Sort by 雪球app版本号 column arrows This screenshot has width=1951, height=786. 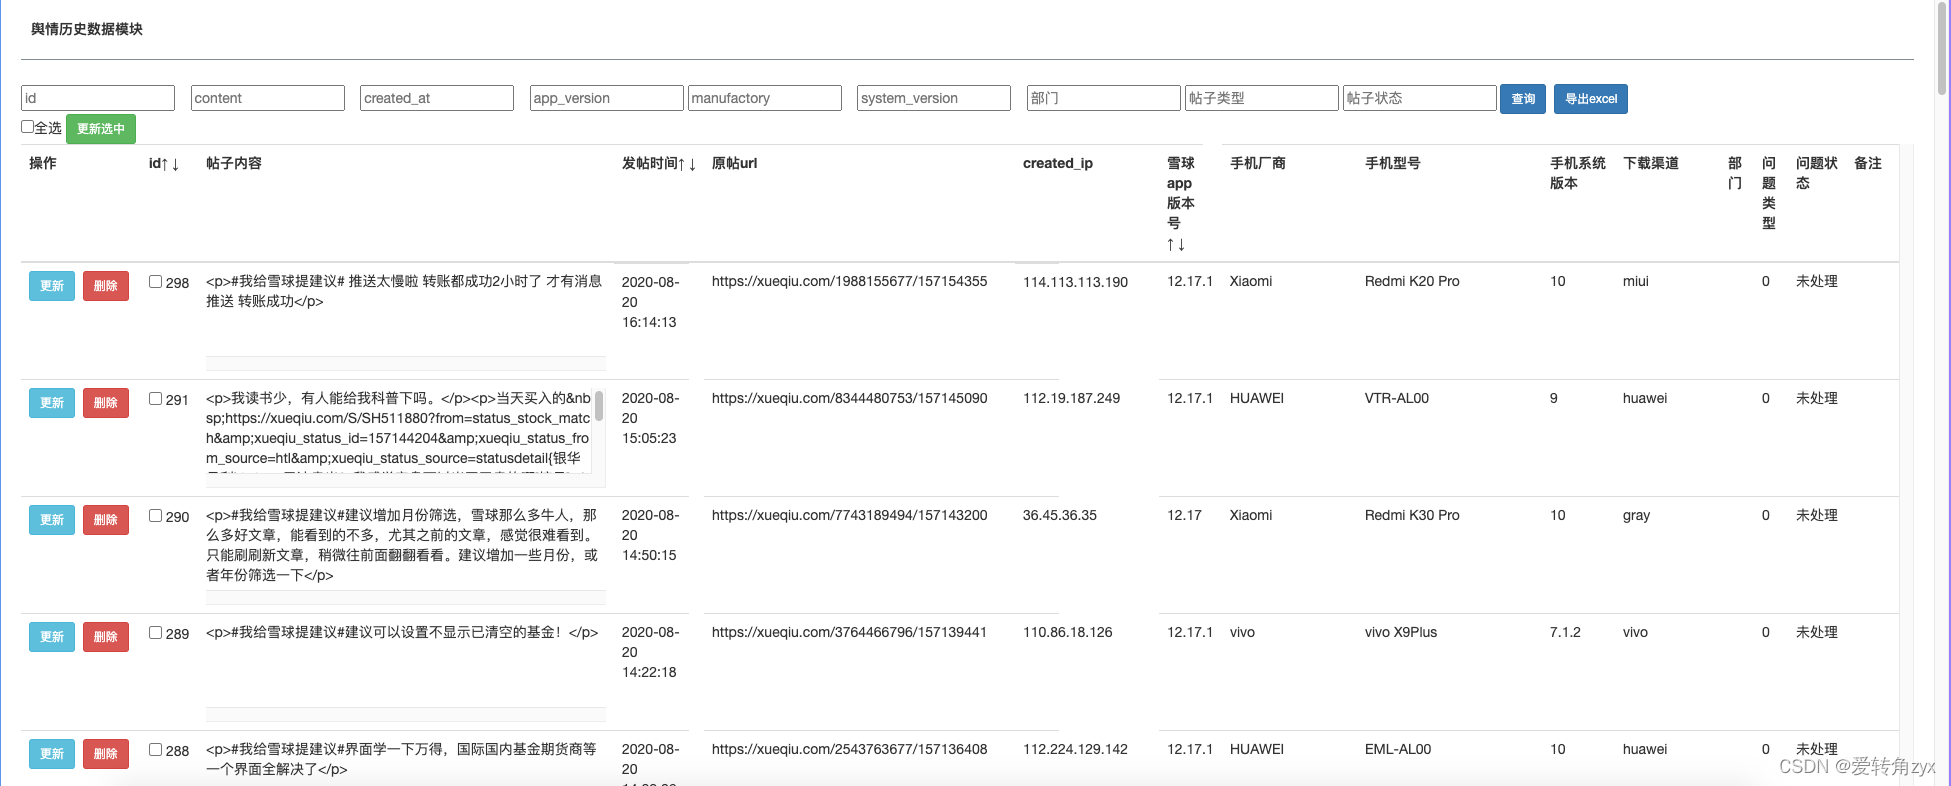pos(1176,244)
